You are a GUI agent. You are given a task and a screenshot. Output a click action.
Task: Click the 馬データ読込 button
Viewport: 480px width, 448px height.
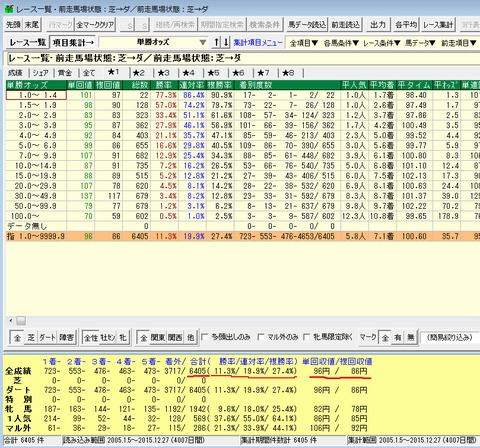click(307, 25)
